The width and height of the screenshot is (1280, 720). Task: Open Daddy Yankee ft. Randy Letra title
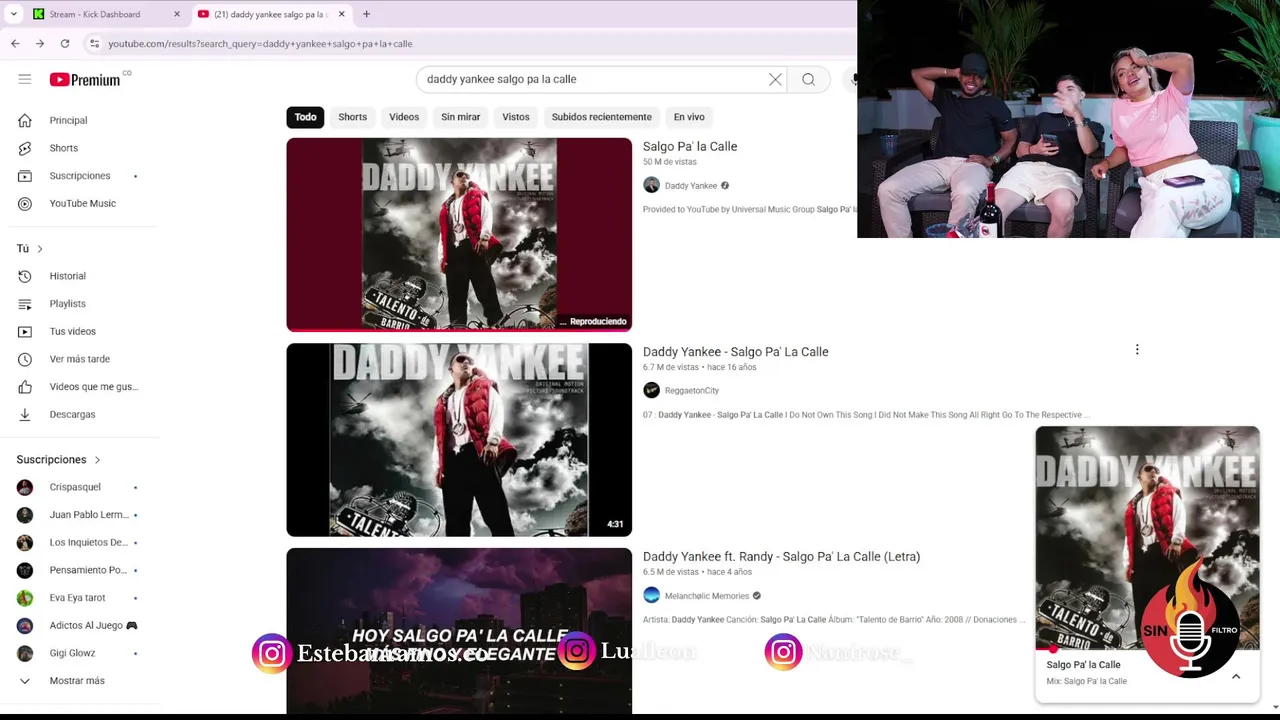pyautogui.click(x=781, y=556)
